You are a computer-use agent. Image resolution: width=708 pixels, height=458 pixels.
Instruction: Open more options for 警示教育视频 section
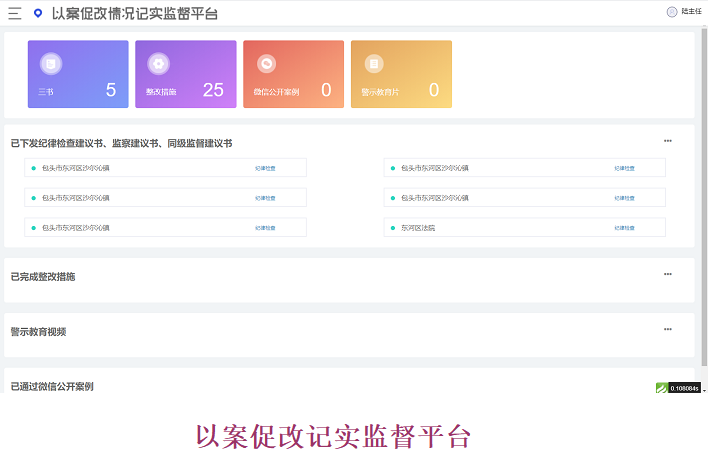pos(668,329)
